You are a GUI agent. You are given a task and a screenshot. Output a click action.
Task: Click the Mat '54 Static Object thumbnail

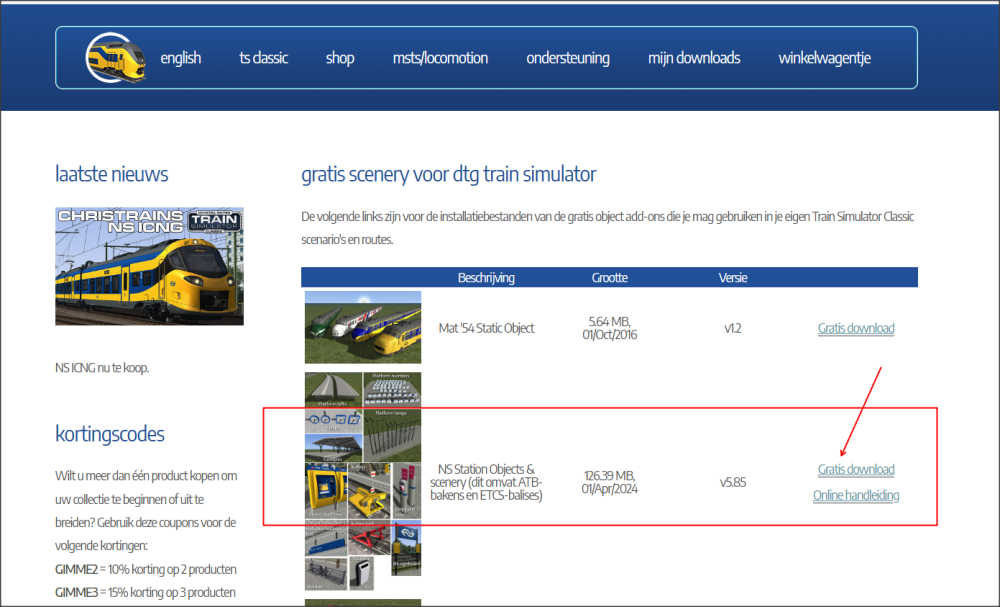coord(362,327)
